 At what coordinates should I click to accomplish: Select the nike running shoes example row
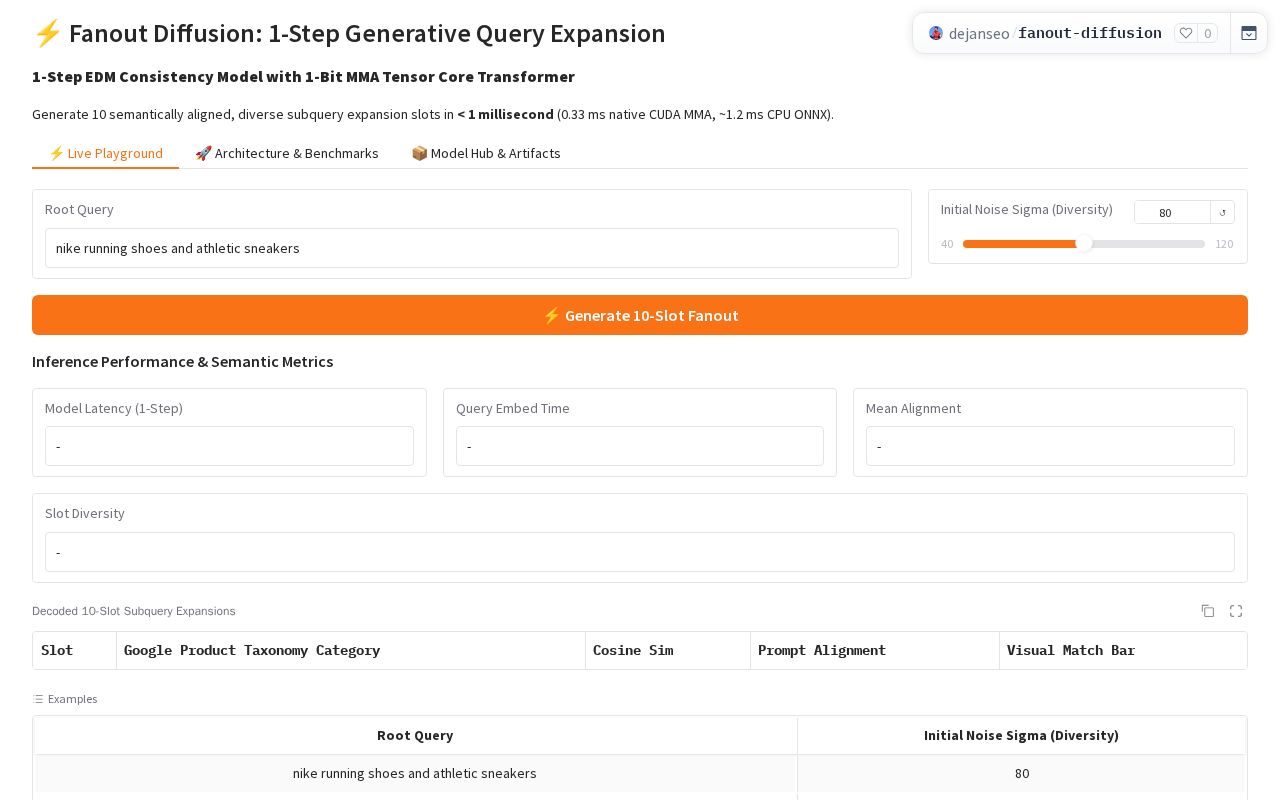point(640,773)
